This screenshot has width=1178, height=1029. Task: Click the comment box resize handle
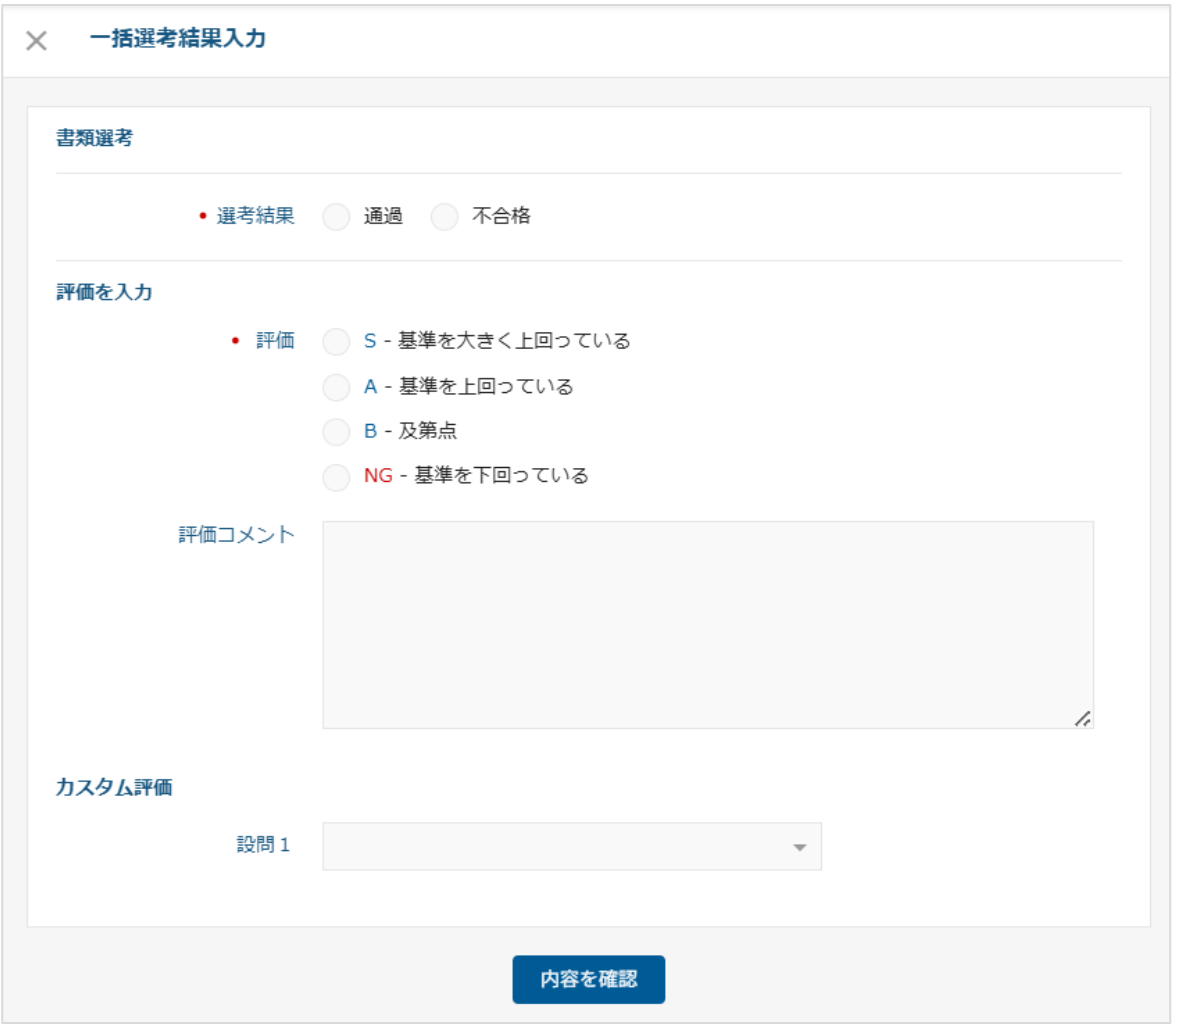1082,718
